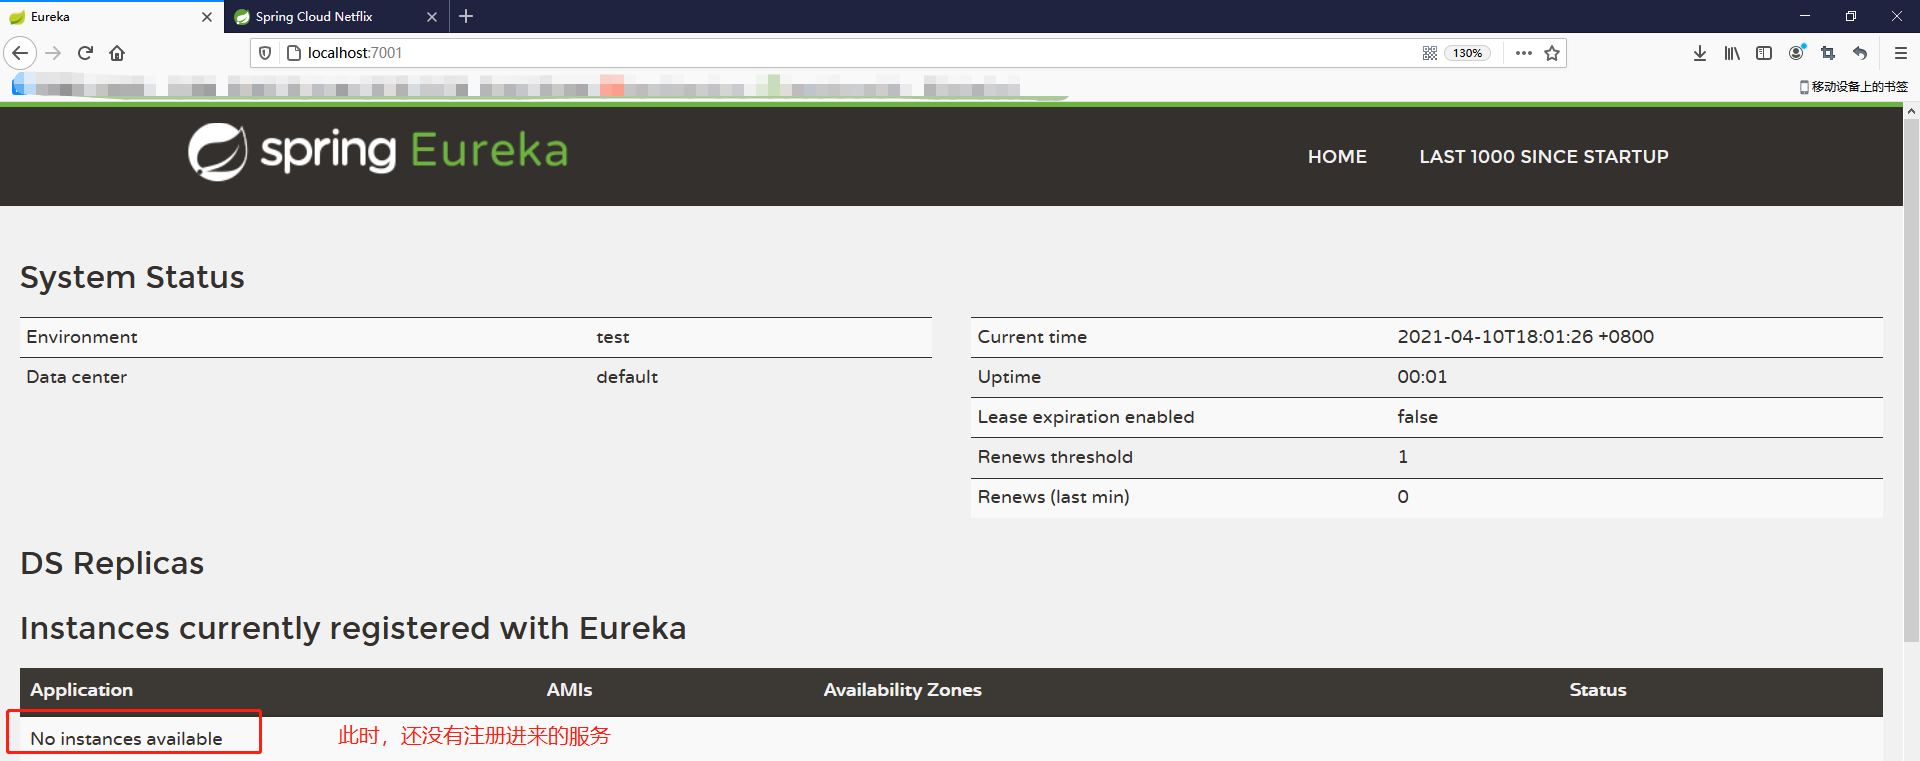Click the 'Renews (last min)' row label

(x=1053, y=497)
